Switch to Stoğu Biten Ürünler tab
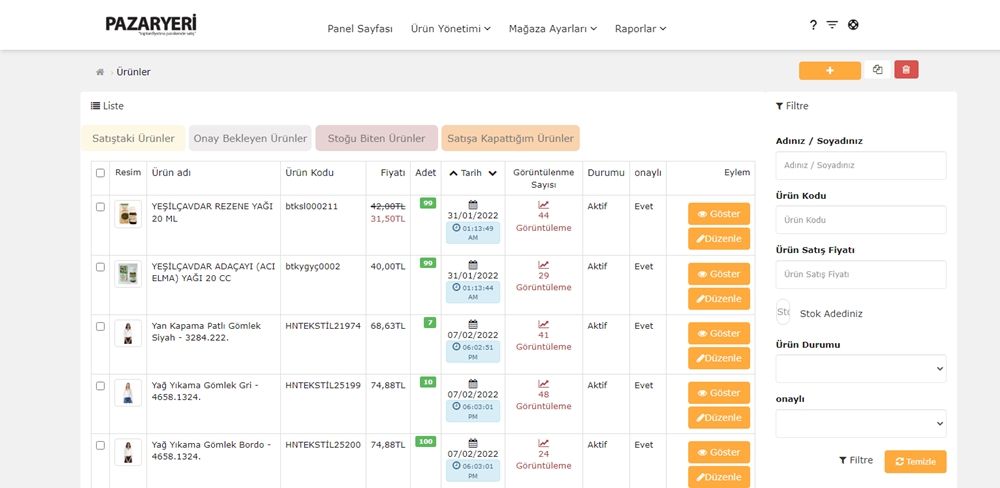Image resolution: width=1000 pixels, height=488 pixels. [376, 138]
